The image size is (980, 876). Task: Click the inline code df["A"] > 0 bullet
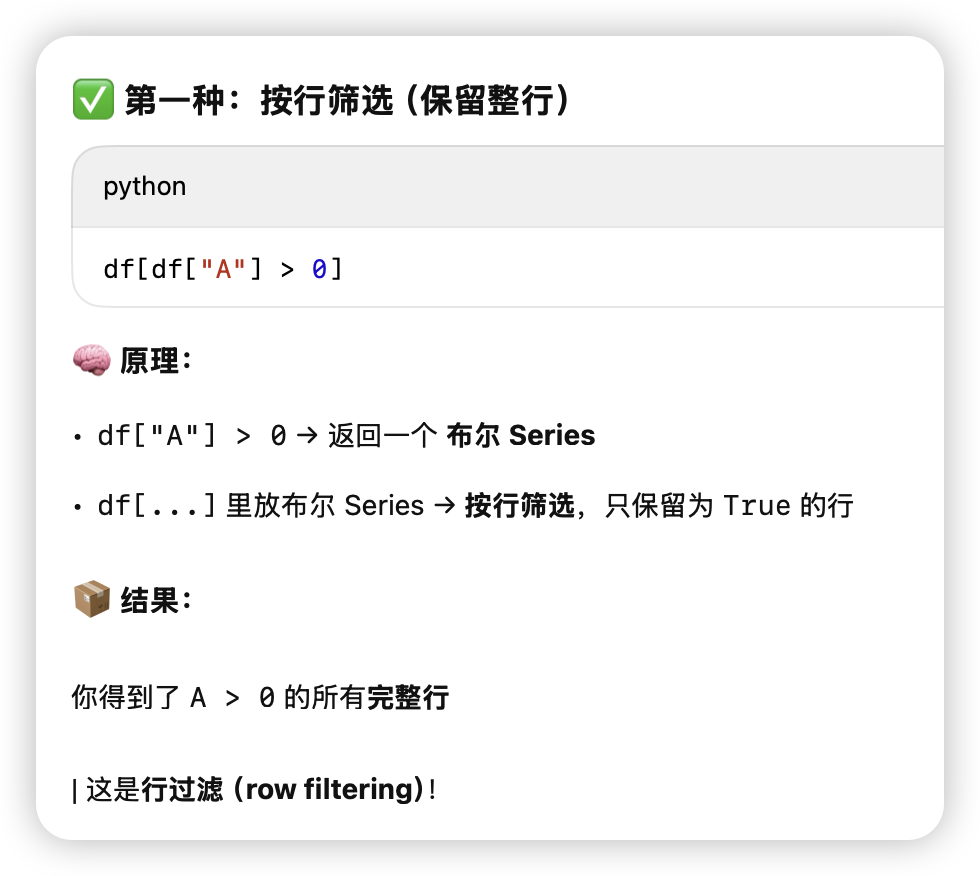pos(192,436)
